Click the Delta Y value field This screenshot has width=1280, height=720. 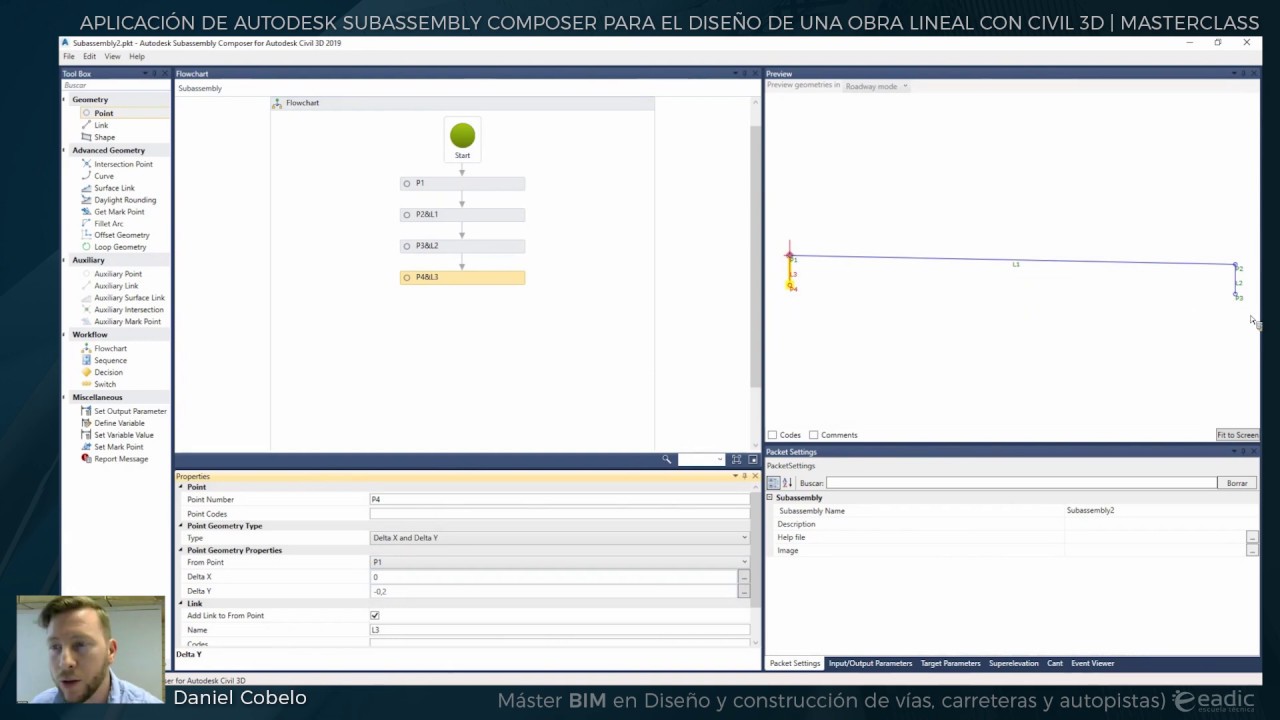(x=554, y=591)
